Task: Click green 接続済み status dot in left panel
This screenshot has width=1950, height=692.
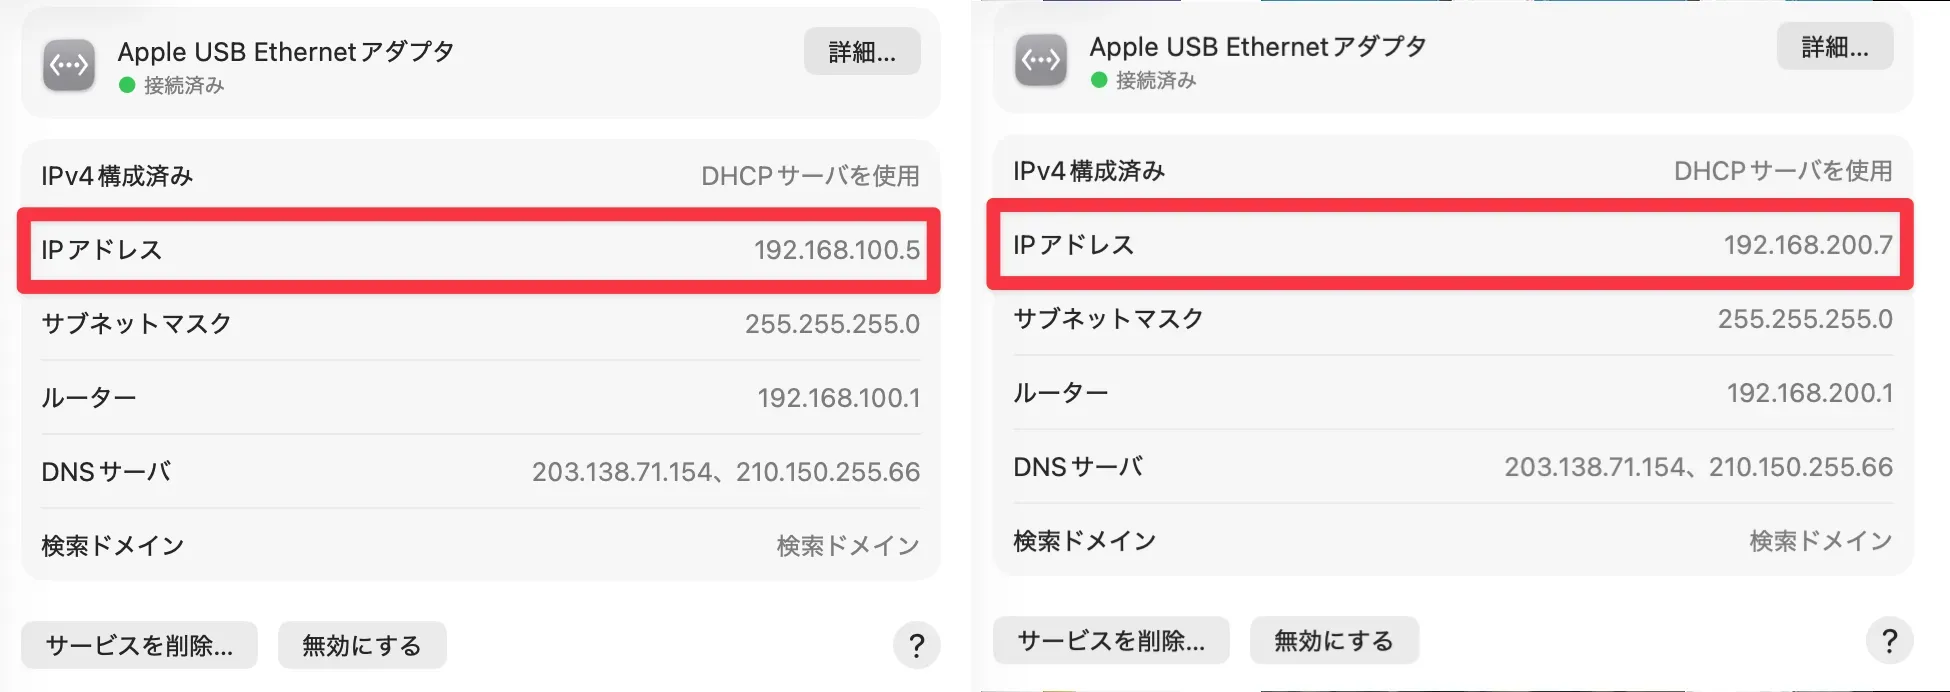Action: [127, 86]
